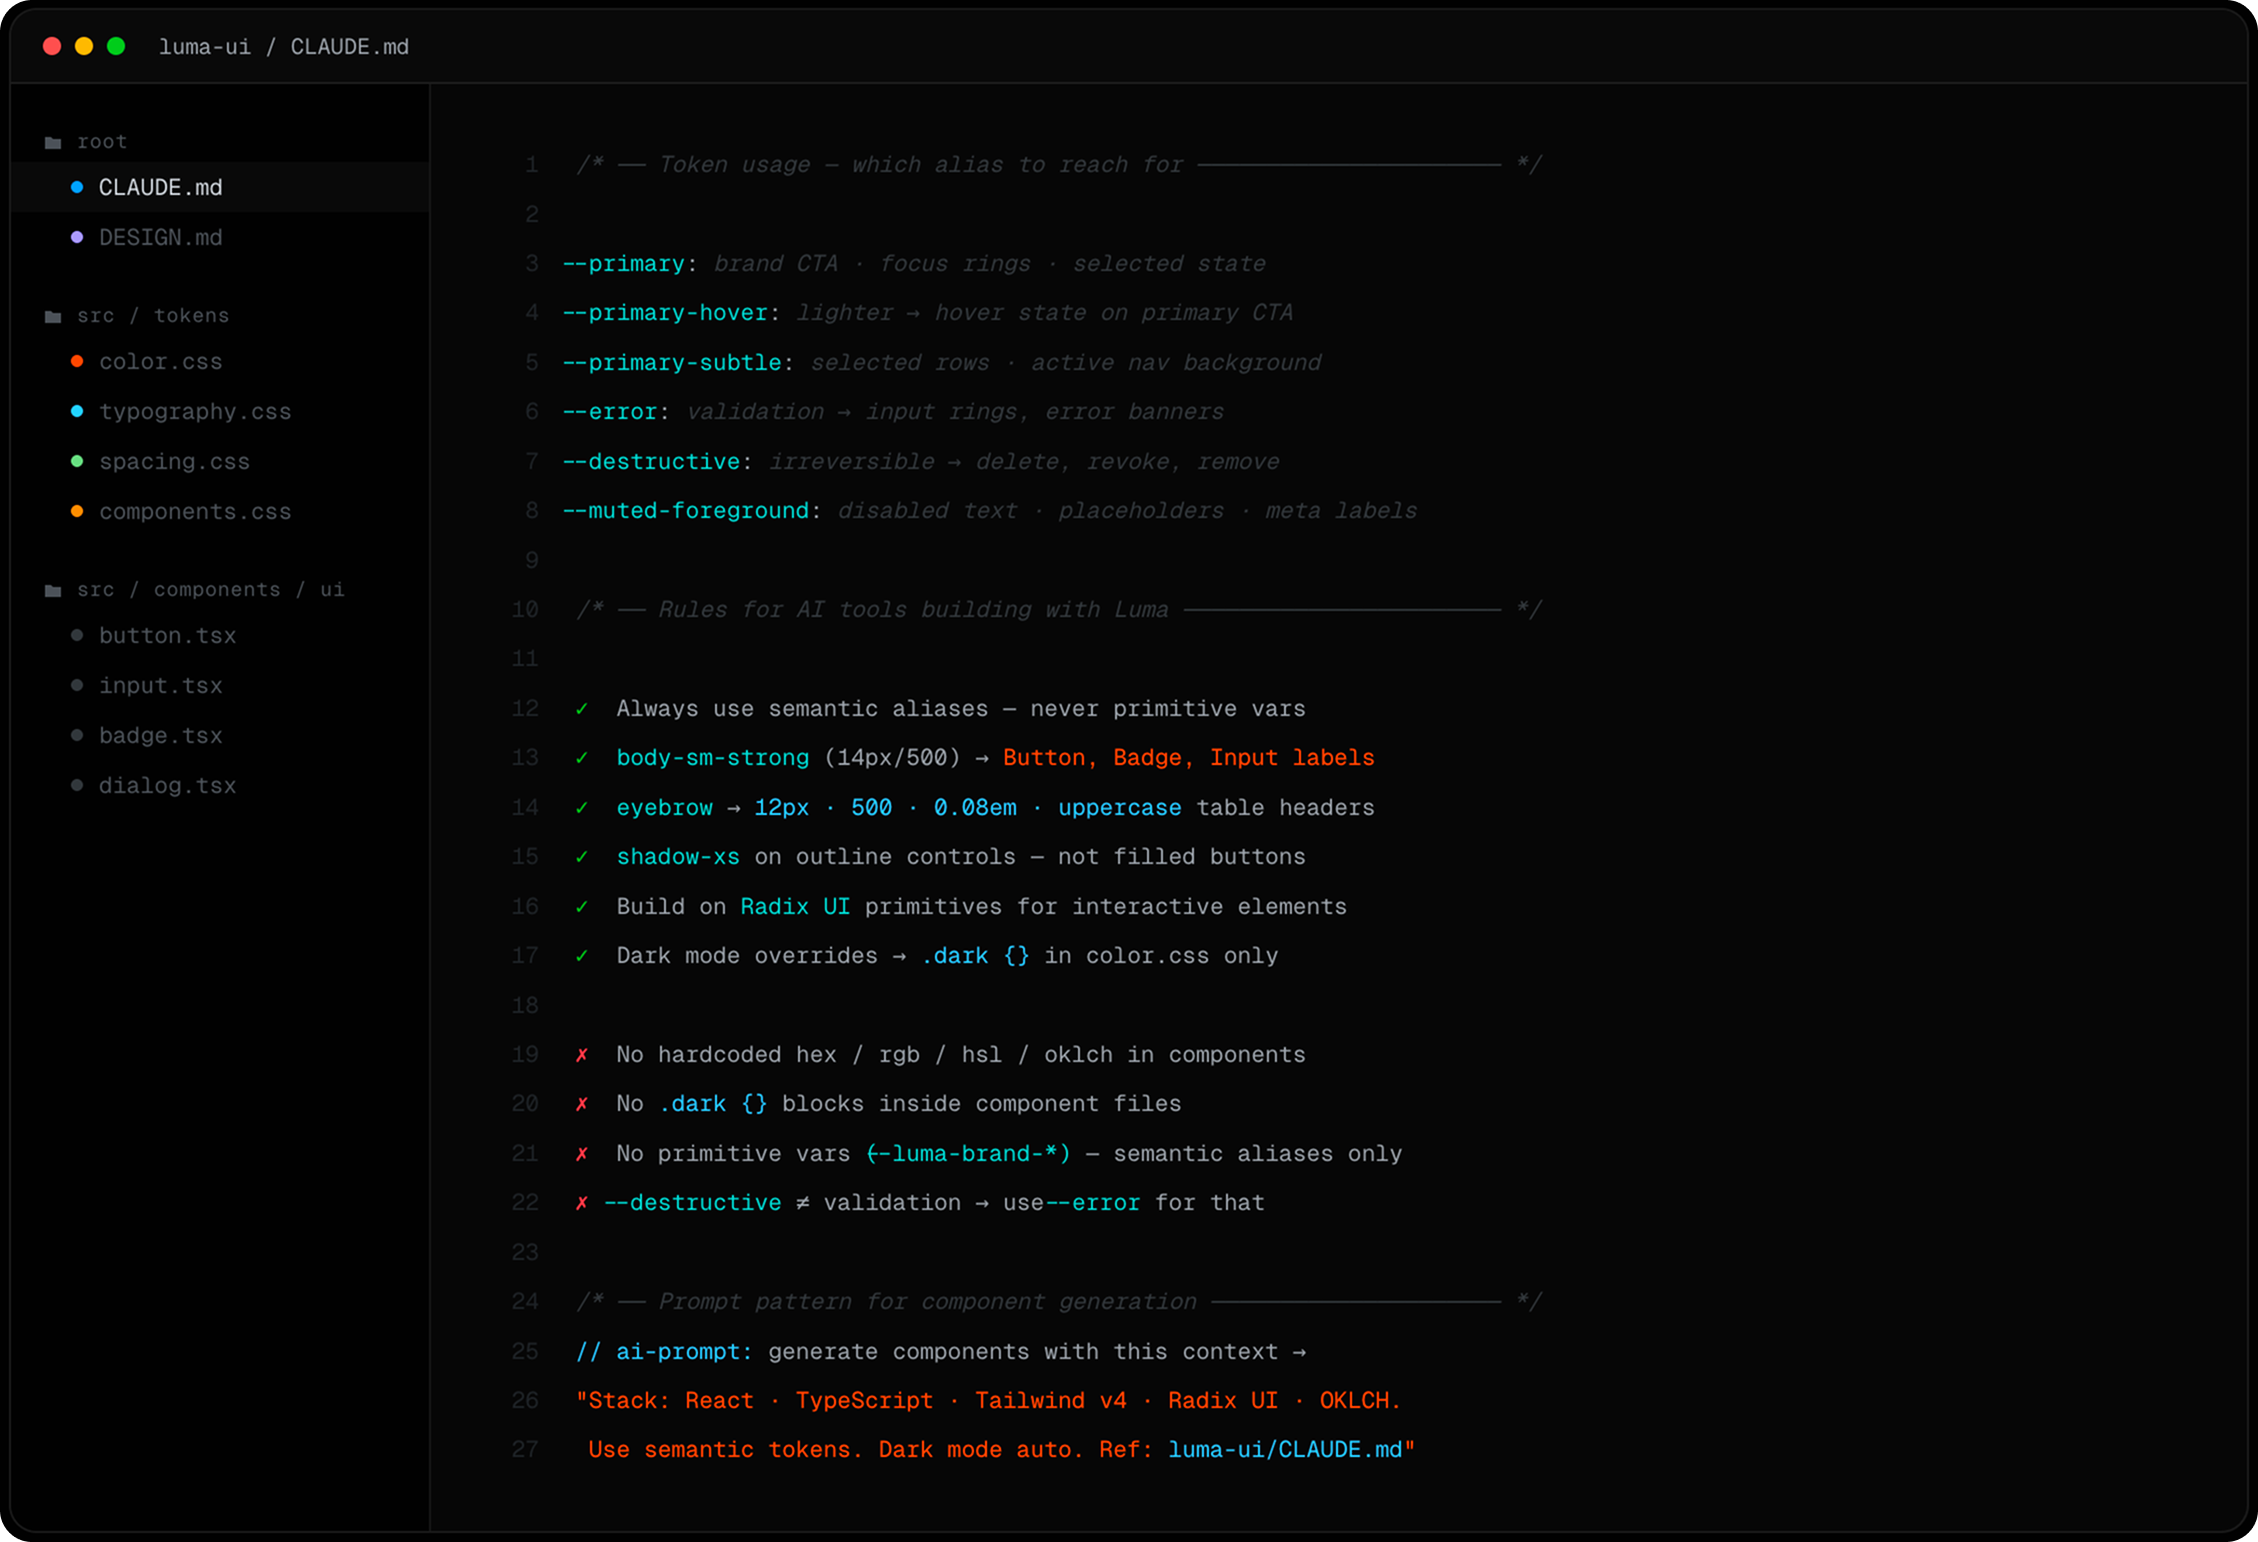Click the red X on No primitive vars line
The width and height of the screenshot is (2258, 1542).
[x=582, y=1154]
